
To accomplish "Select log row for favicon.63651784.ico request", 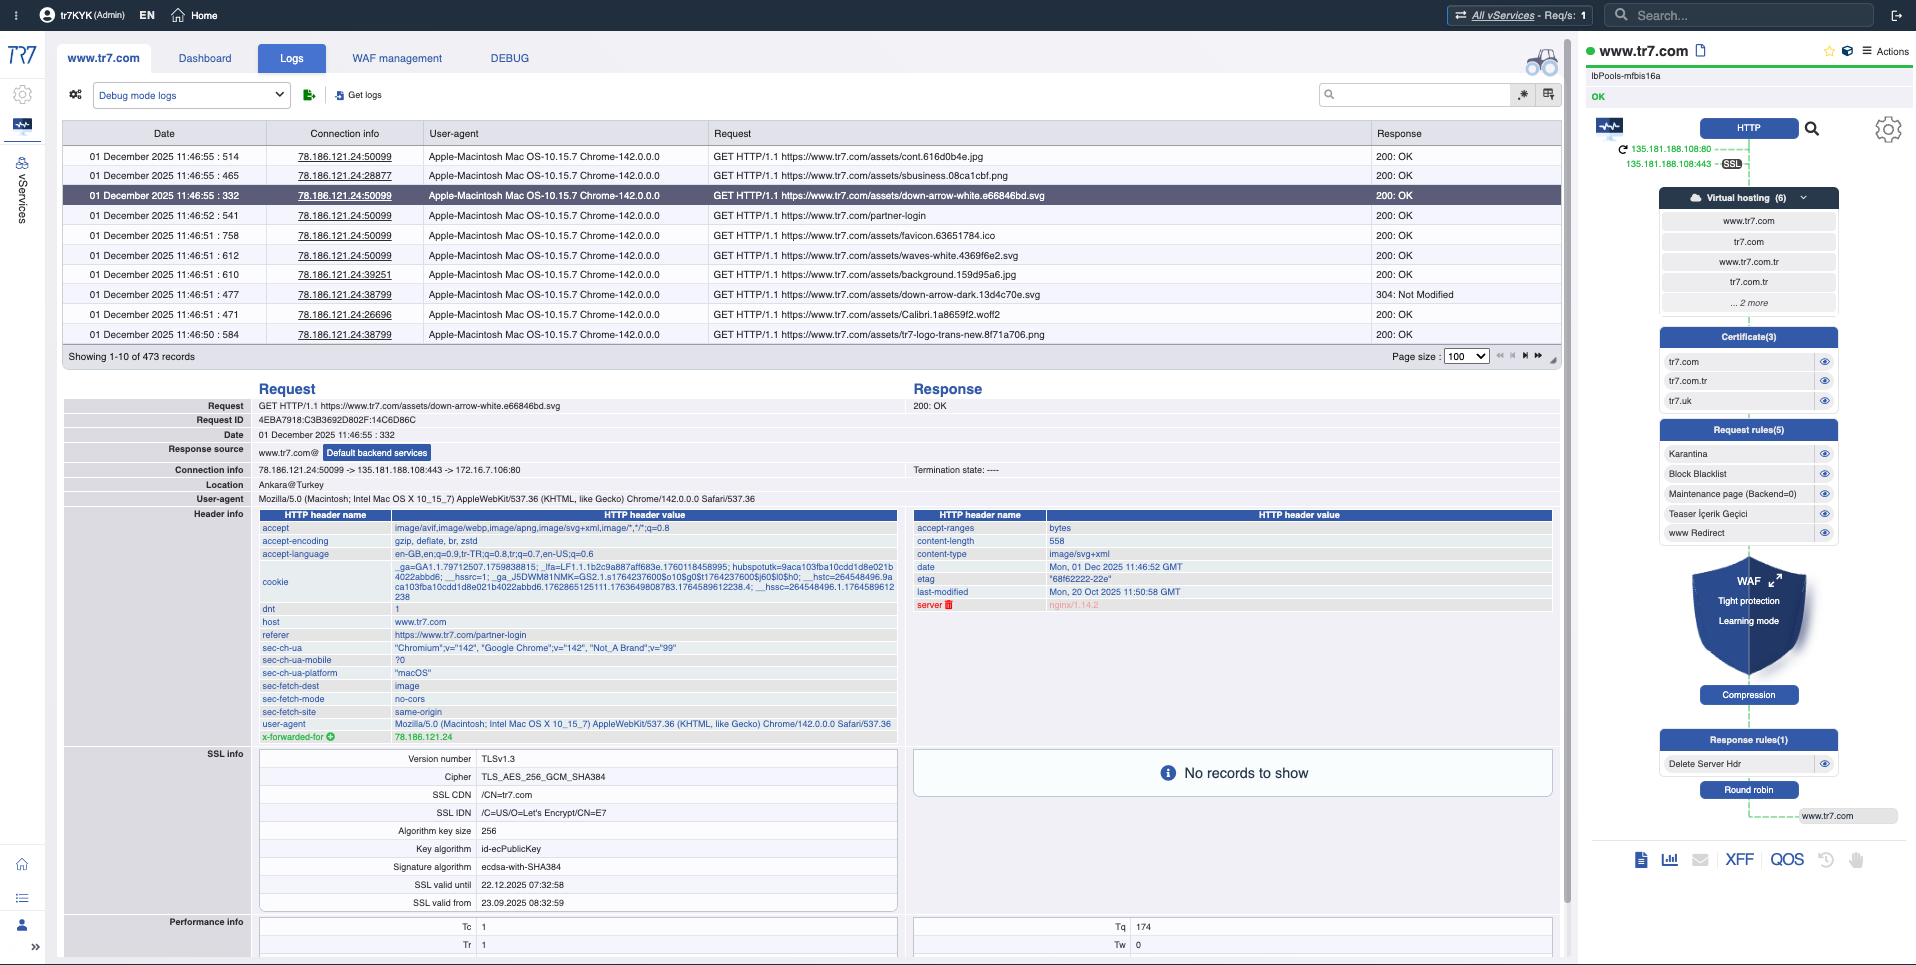I will click(x=811, y=236).
